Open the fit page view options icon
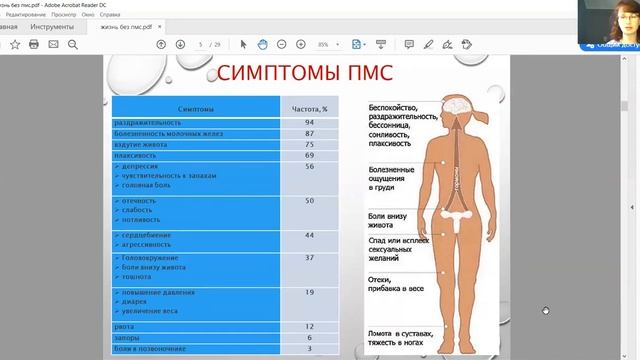The image size is (640, 360). [x=356, y=44]
